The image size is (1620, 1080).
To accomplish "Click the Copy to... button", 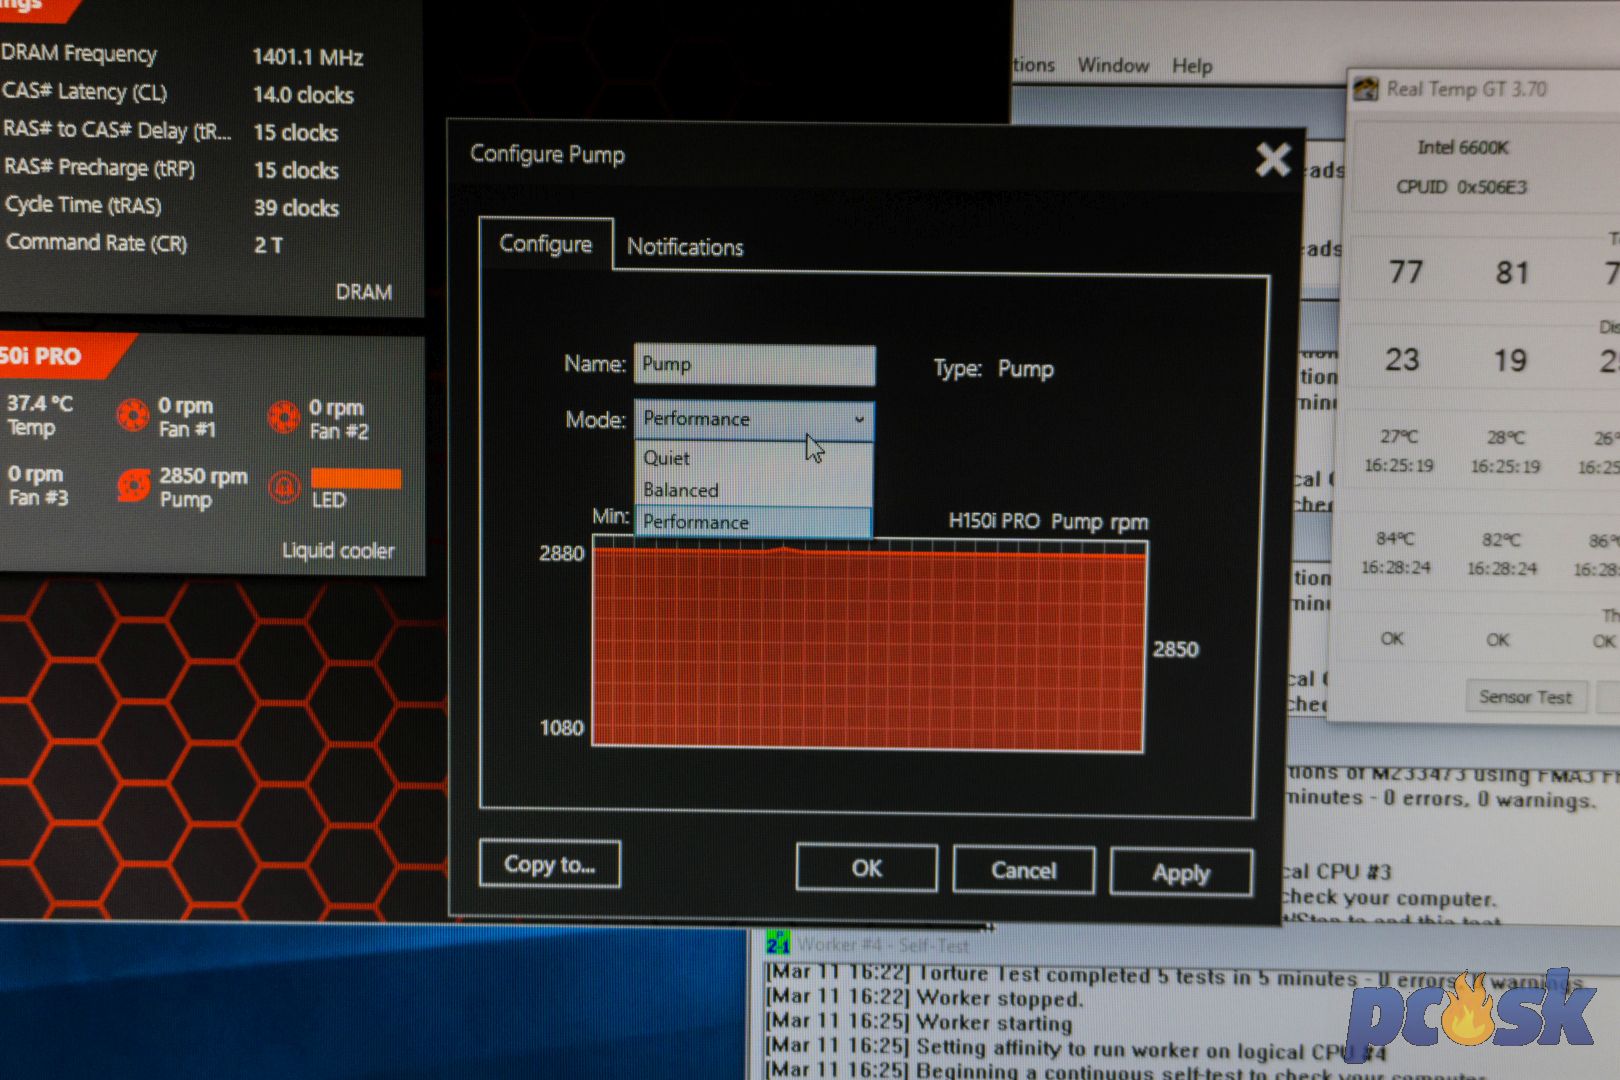I will click(549, 864).
